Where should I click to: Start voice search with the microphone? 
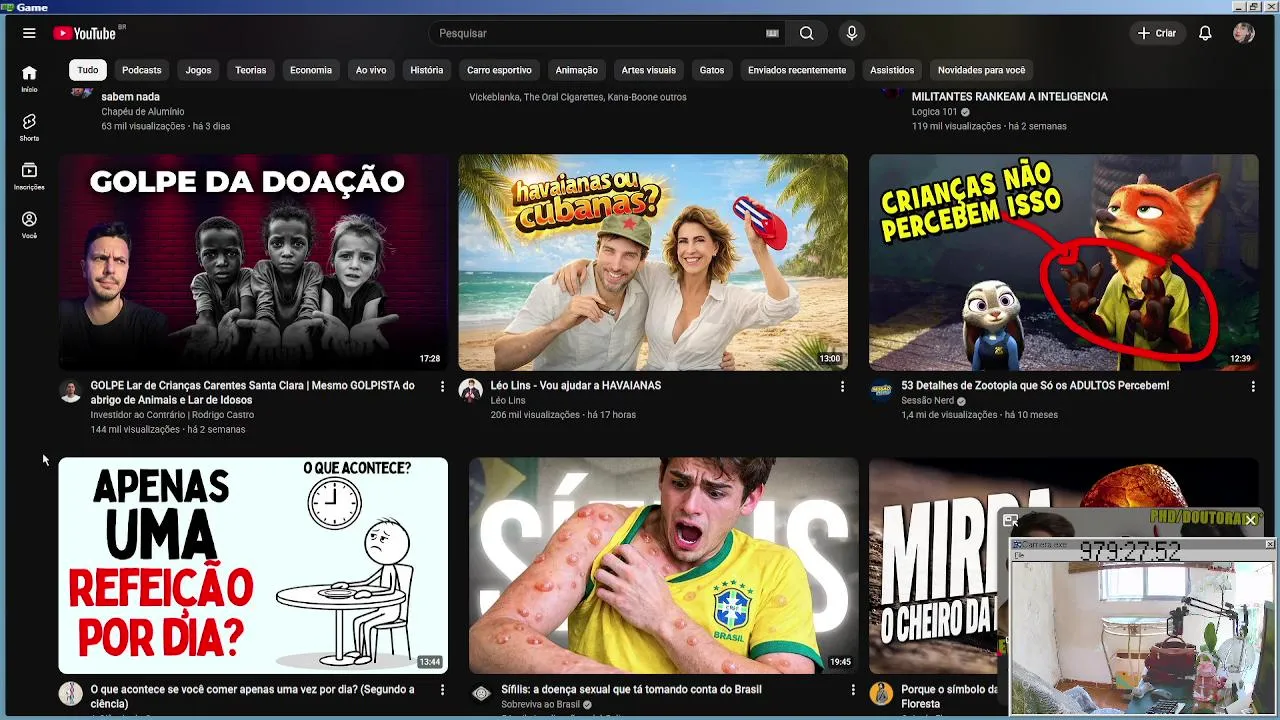852,33
